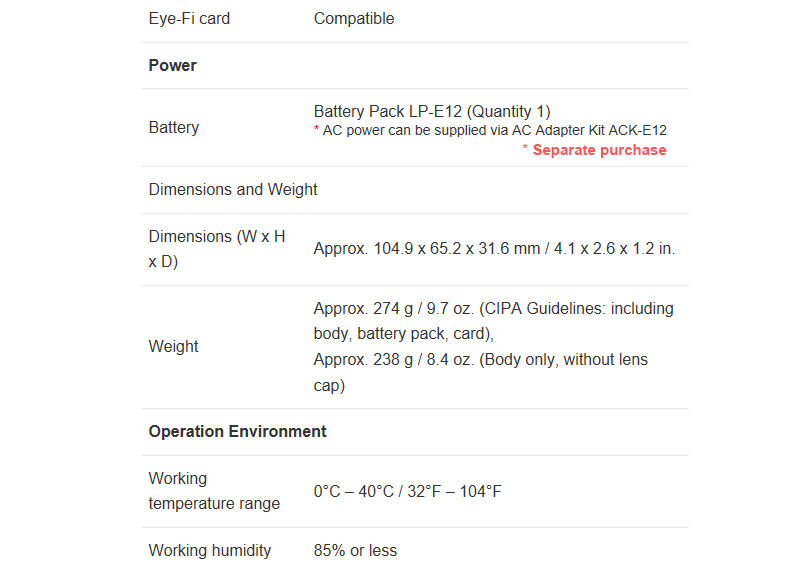The width and height of the screenshot is (800, 574).
Task: Click the AC Adapter Kit ACK-E12 note
Action: pyautogui.click(x=494, y=130)
